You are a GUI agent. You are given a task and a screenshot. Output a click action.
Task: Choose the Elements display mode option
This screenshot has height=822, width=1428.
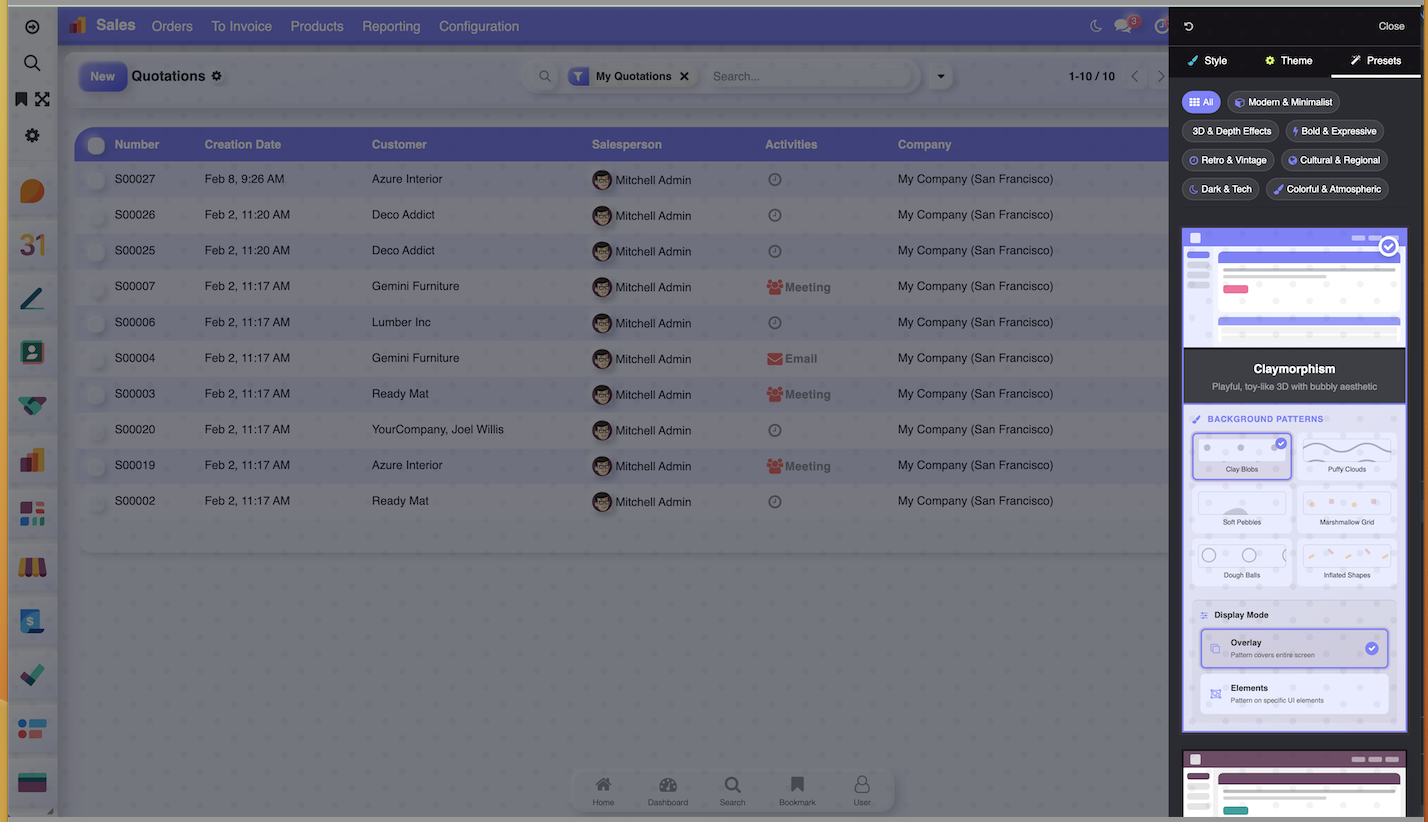(x=1294, y=693)
